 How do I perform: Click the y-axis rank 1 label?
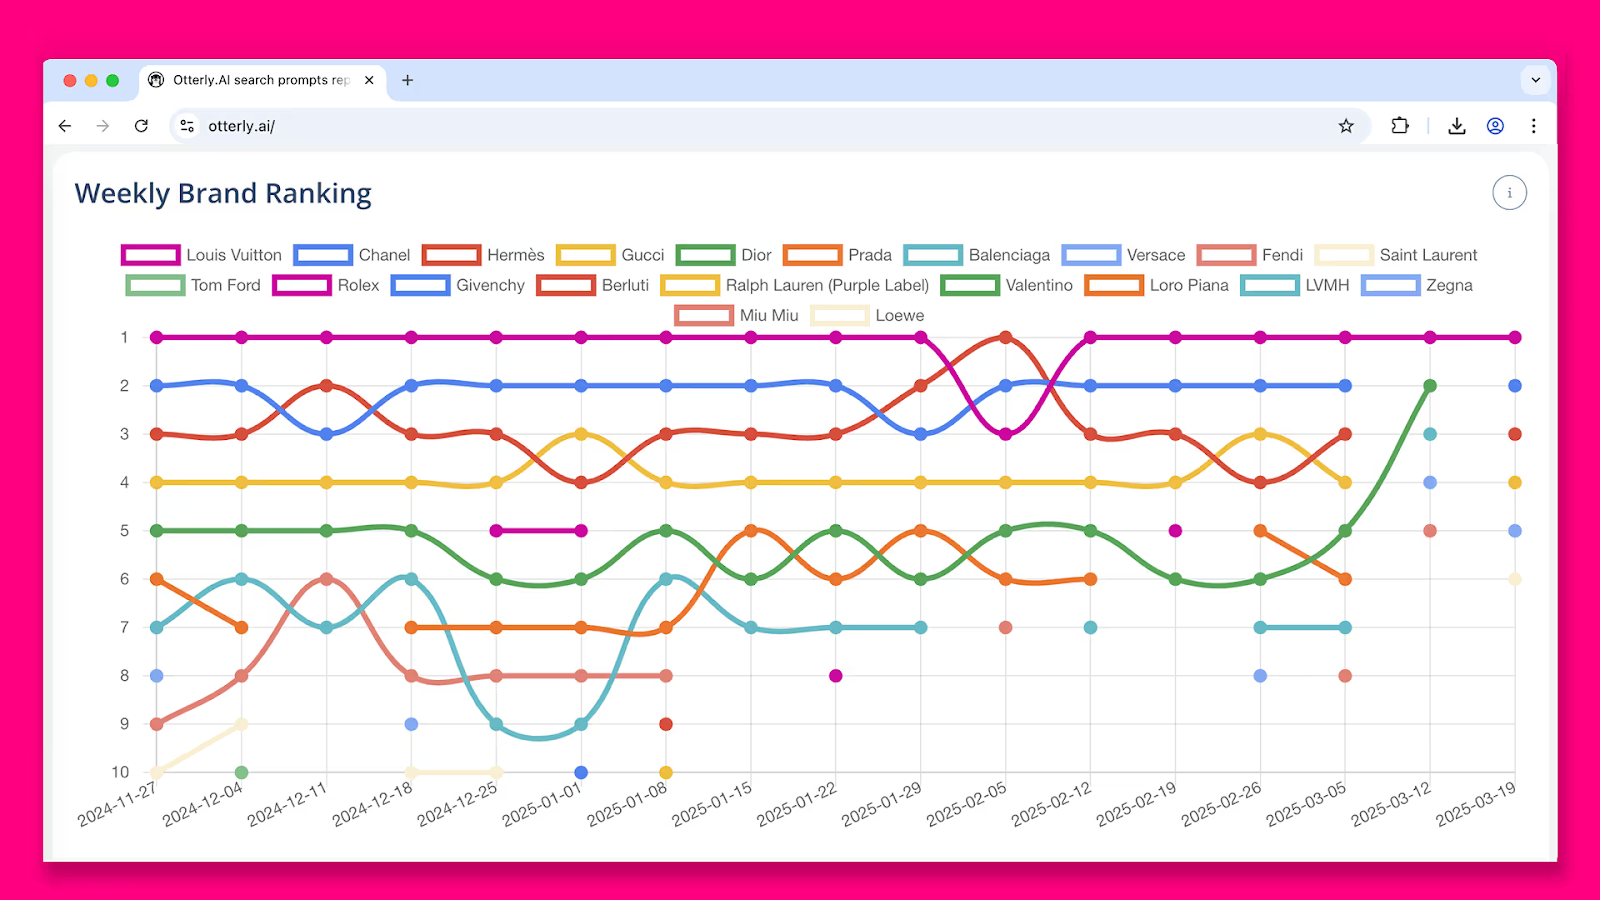tap(124, 337)
